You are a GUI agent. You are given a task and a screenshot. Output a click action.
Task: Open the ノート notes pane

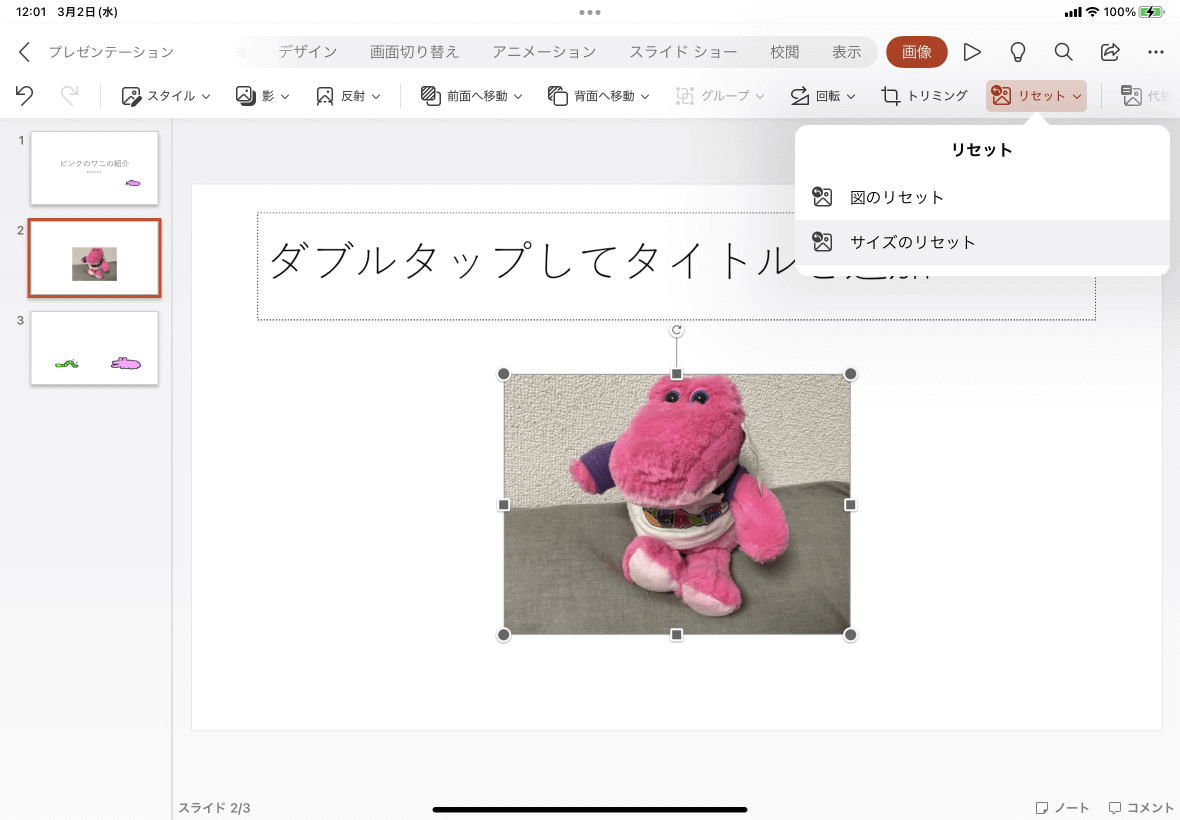point(1062,808)
